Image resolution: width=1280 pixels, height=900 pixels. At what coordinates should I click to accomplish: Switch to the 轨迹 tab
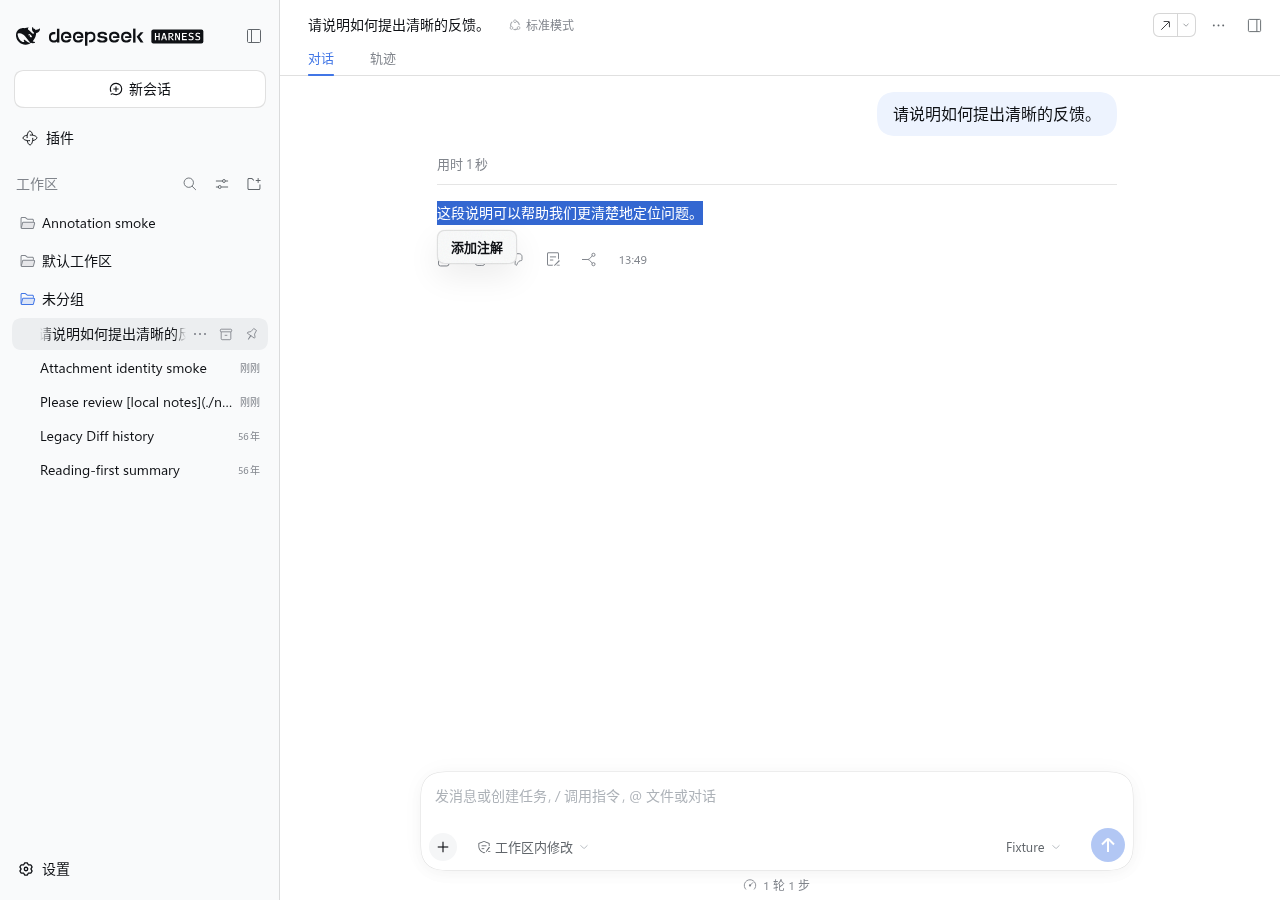tap(383, 59)
